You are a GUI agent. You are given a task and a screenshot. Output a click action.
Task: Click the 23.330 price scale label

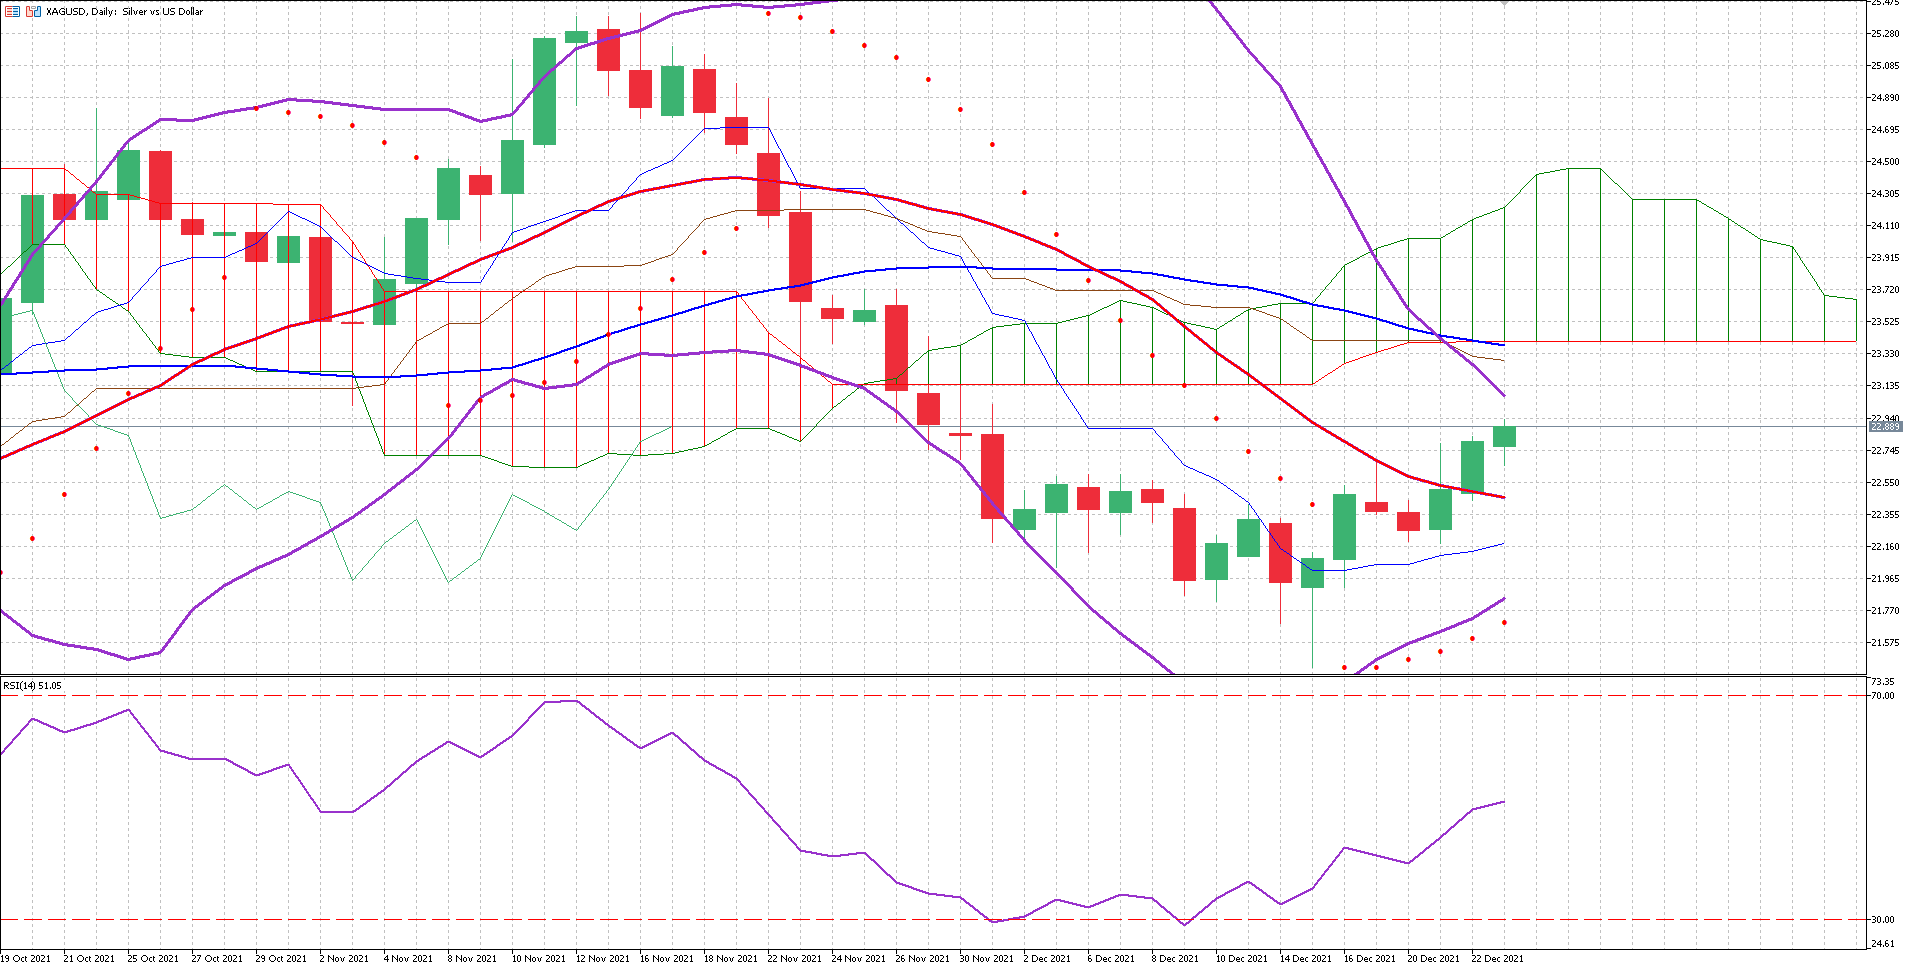pos(1884,354)
